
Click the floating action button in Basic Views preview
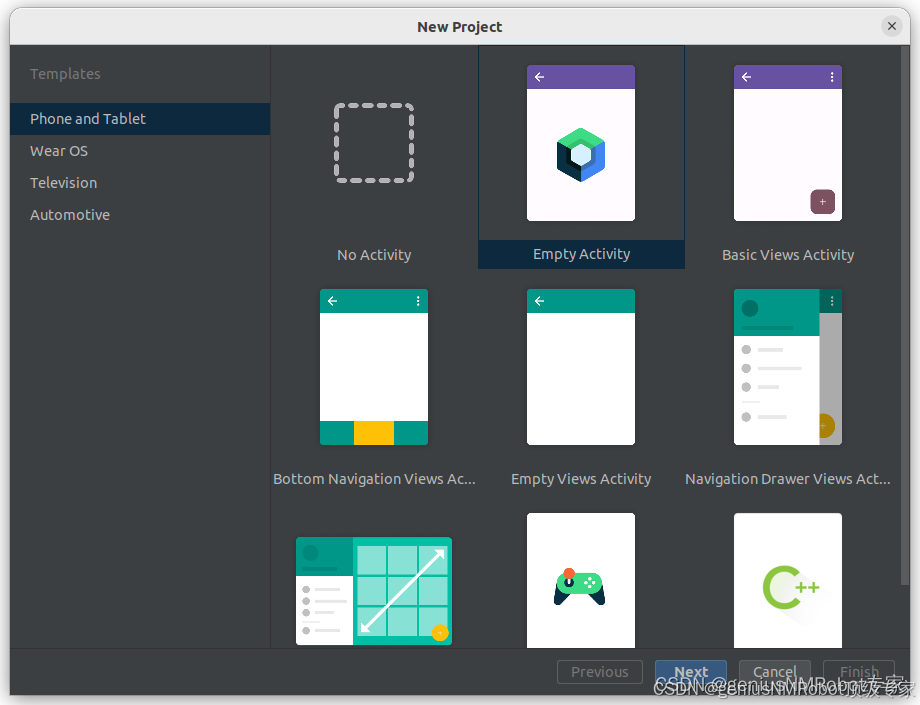click(x=823, y=201)
